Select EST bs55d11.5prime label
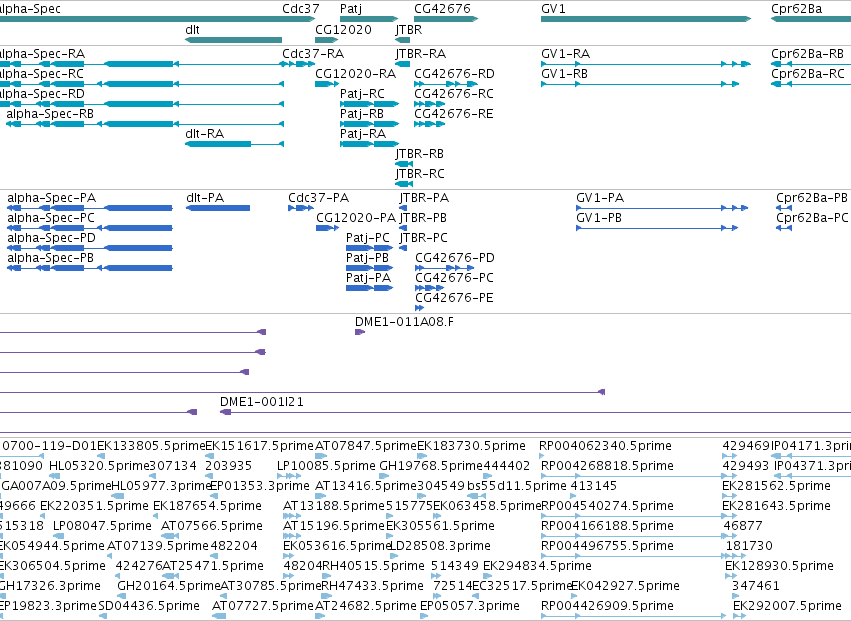Screen dimensions: 851x621 (517, 486)
